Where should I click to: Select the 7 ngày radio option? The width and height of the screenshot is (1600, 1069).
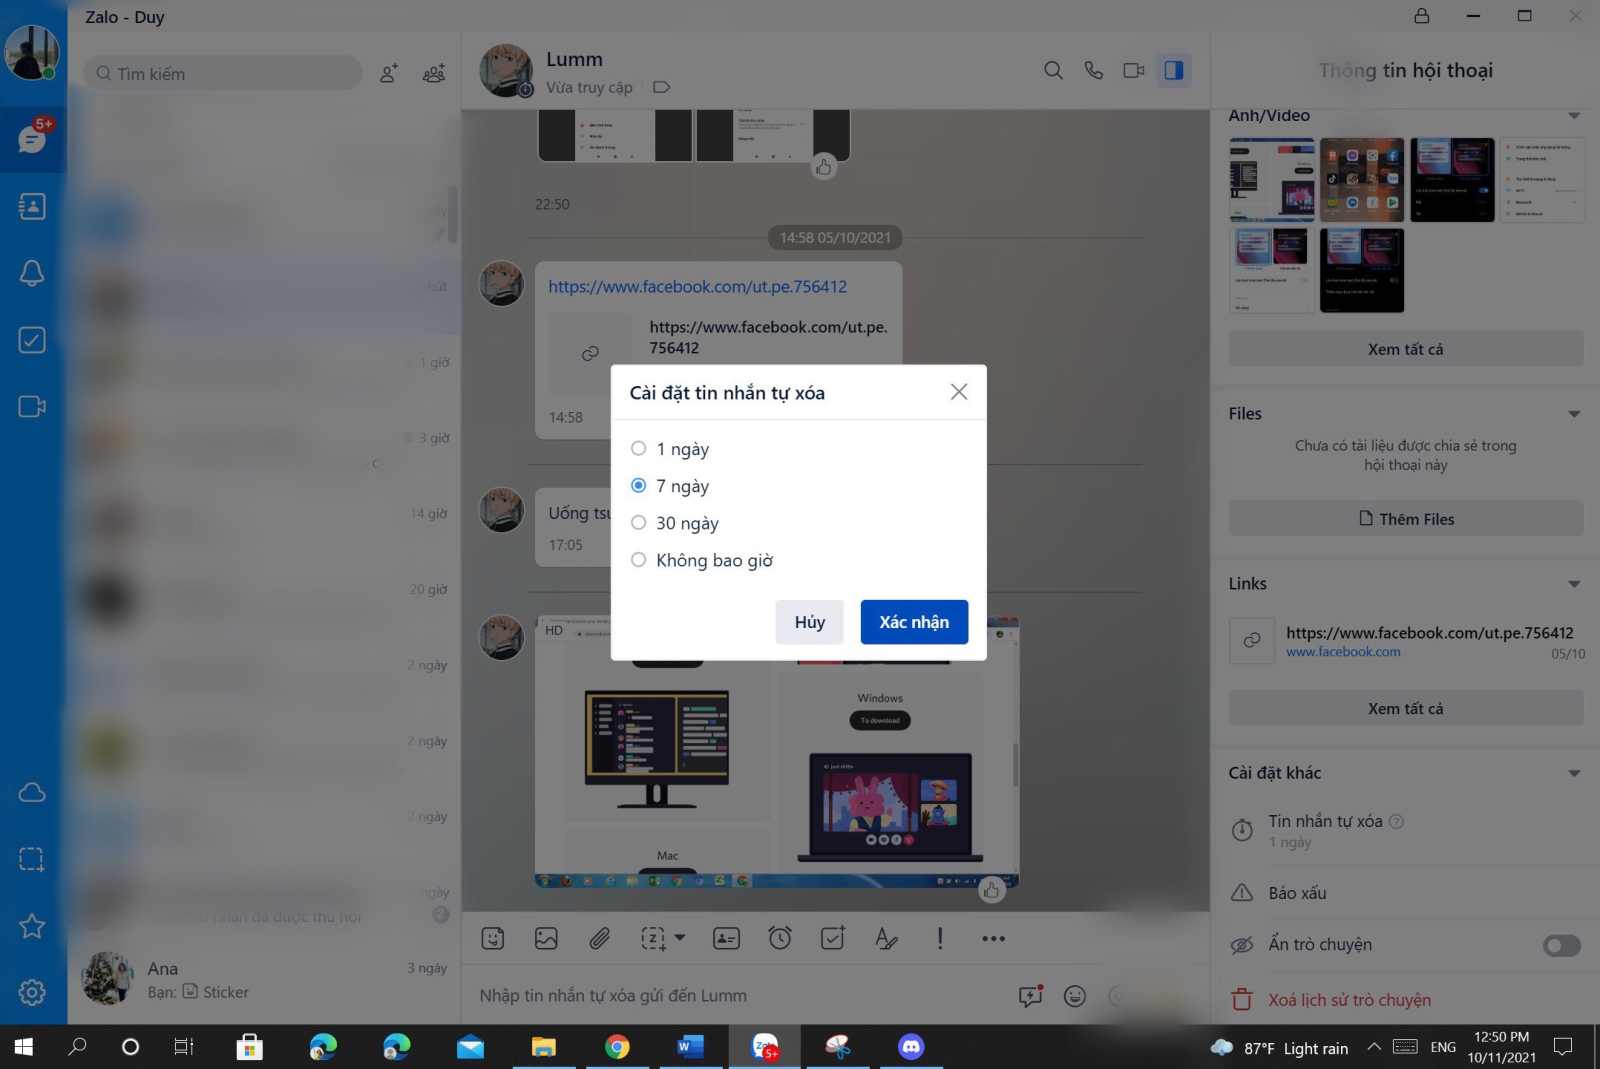[x=638, y=485]
